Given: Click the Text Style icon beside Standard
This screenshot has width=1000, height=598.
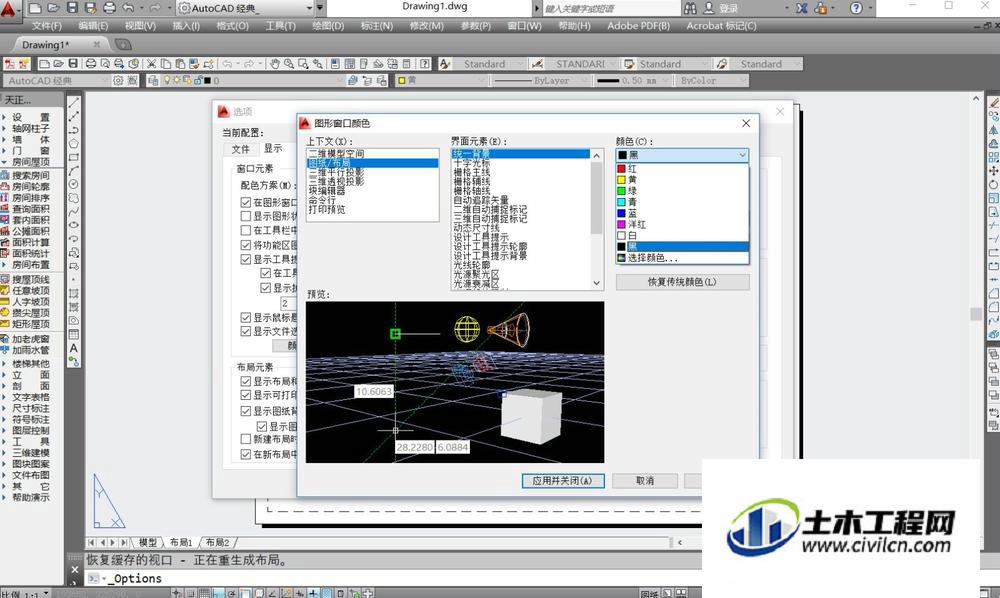Looking at the screenshot, I should 445,64.
